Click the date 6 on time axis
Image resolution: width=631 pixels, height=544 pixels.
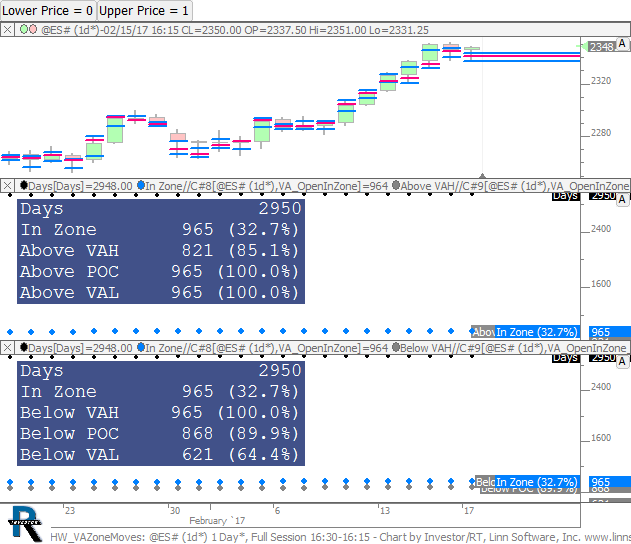[x=277, y=511]
